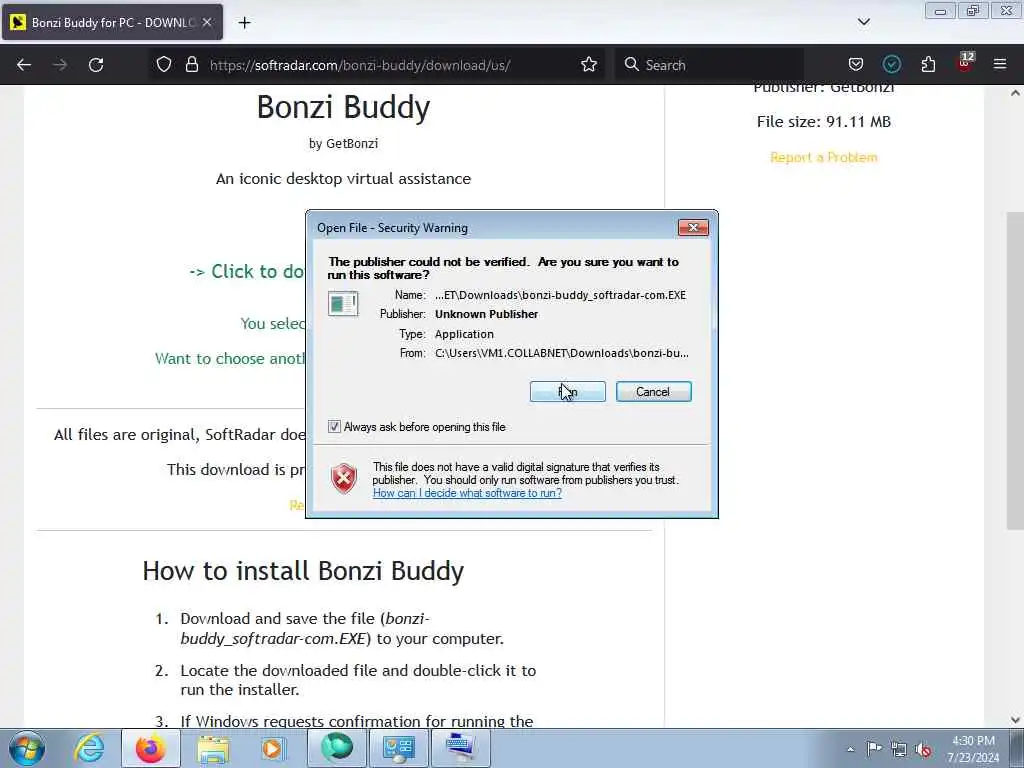Open the on-screen keyboard taskbar icon

click(460, 748)
